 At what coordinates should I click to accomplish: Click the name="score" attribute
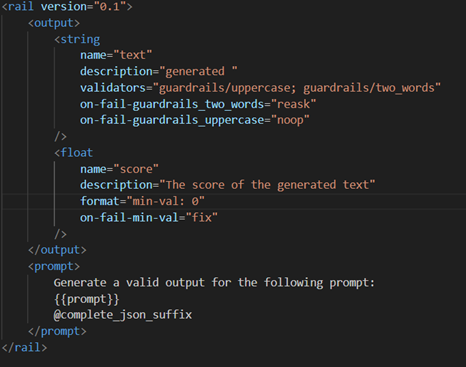[x=119, y=169]
